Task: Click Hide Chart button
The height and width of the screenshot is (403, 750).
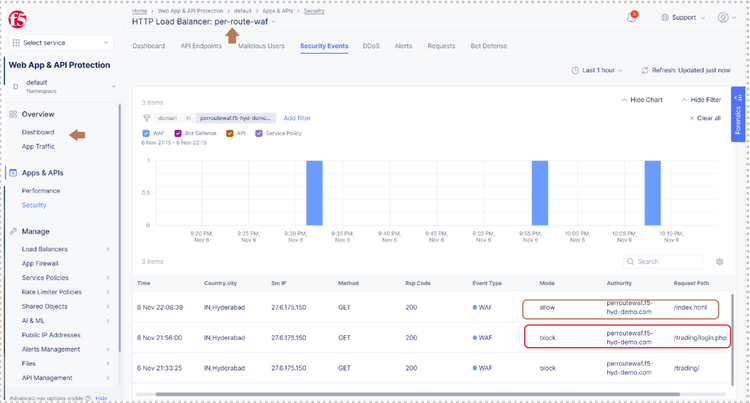Action: pos(642,100)
